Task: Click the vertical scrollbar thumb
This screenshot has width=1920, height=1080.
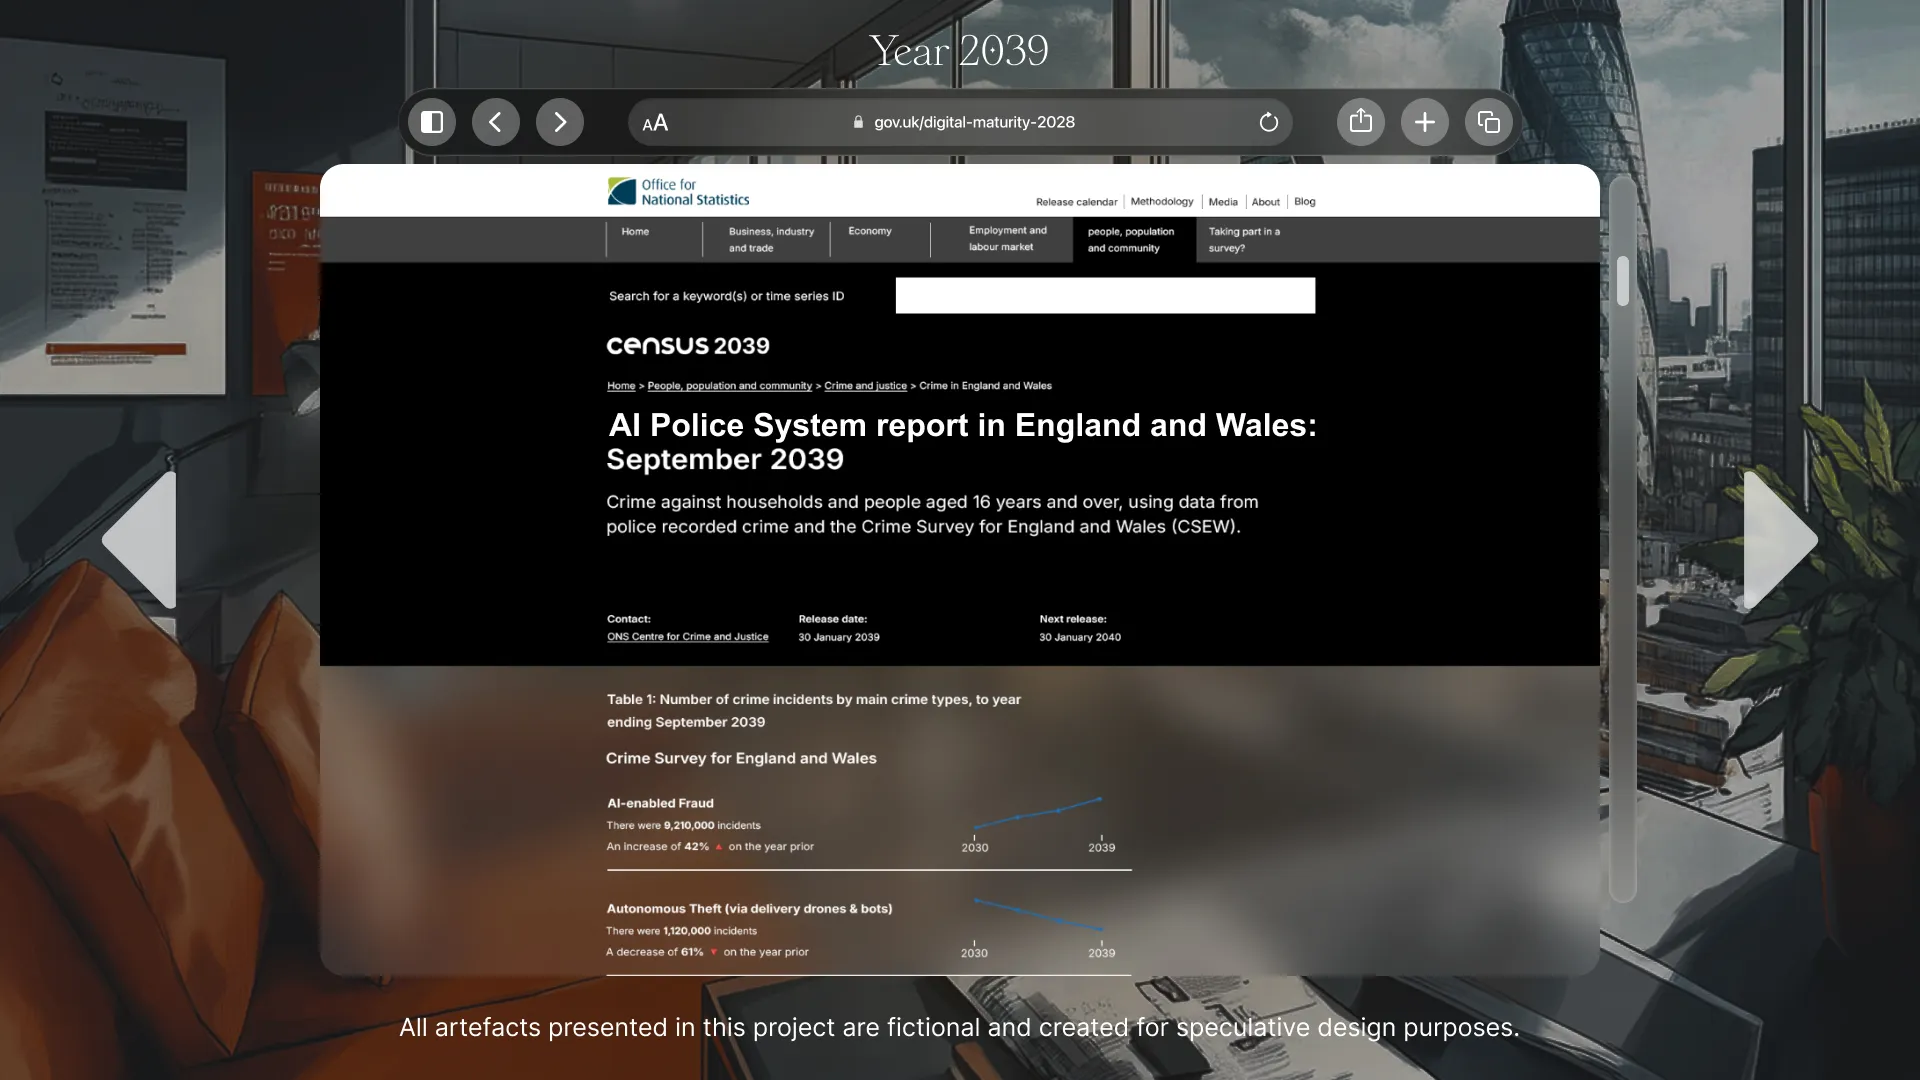Action: pos(1622,281)
